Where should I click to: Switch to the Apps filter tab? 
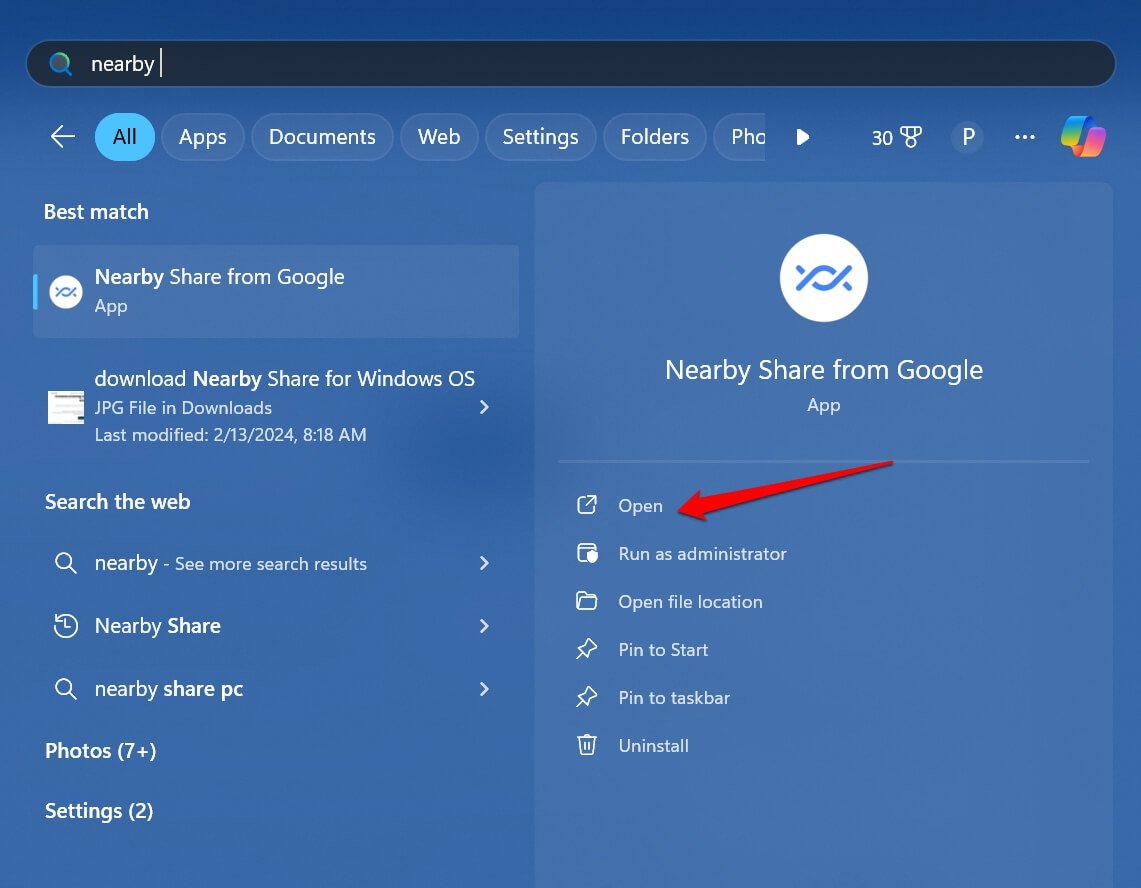click(x=203, y=137)
